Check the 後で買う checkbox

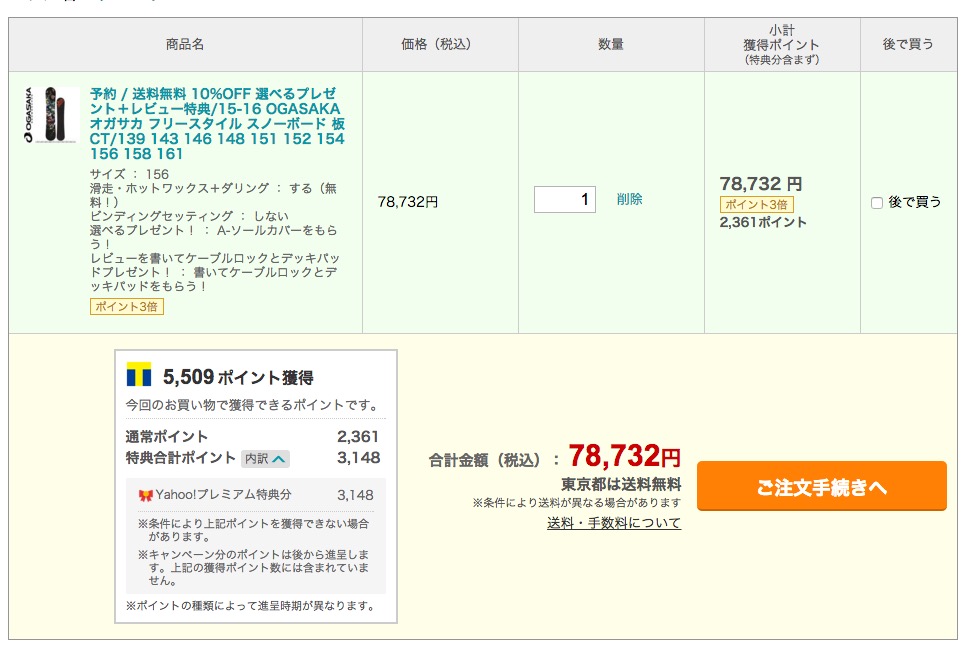click(x=877, y=203)
